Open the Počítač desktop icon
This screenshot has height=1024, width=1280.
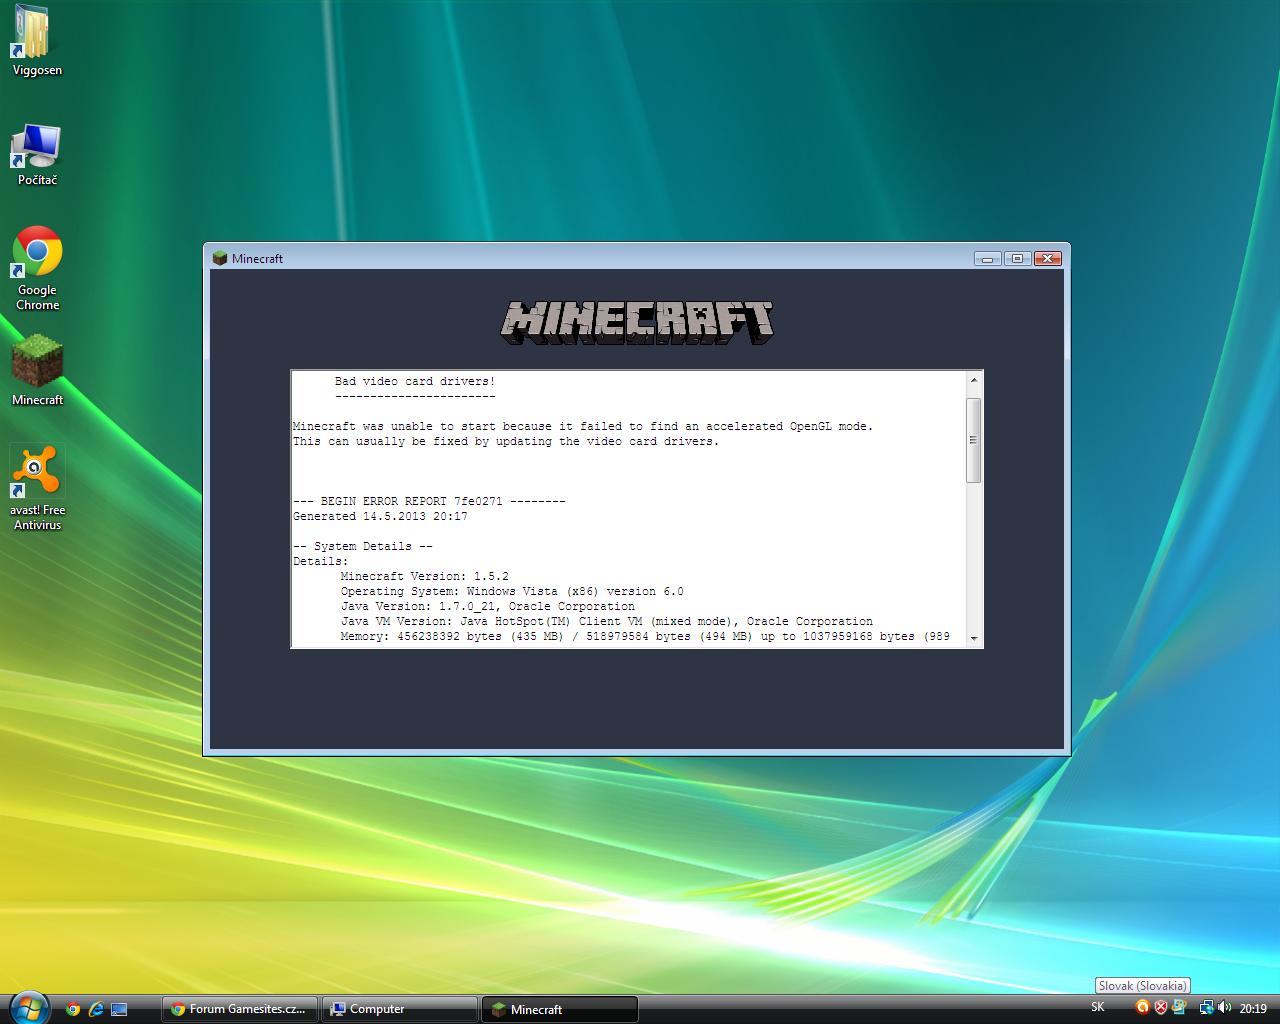[x=37, y=153]
